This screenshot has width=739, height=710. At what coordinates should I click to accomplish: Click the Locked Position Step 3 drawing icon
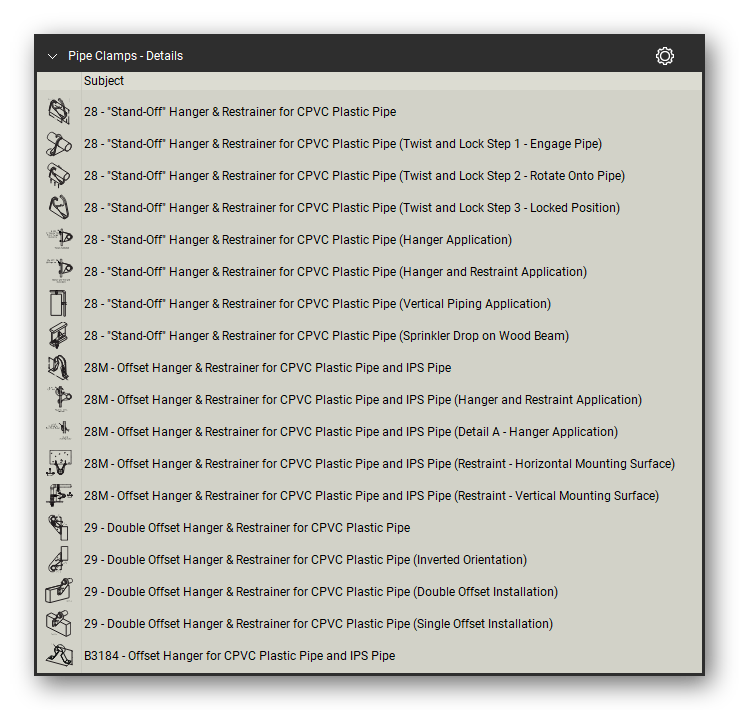(x=59, y=208)
